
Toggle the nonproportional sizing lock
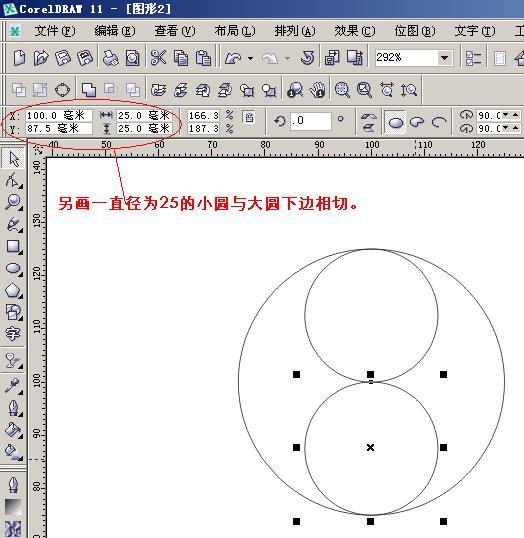[248, 117]
